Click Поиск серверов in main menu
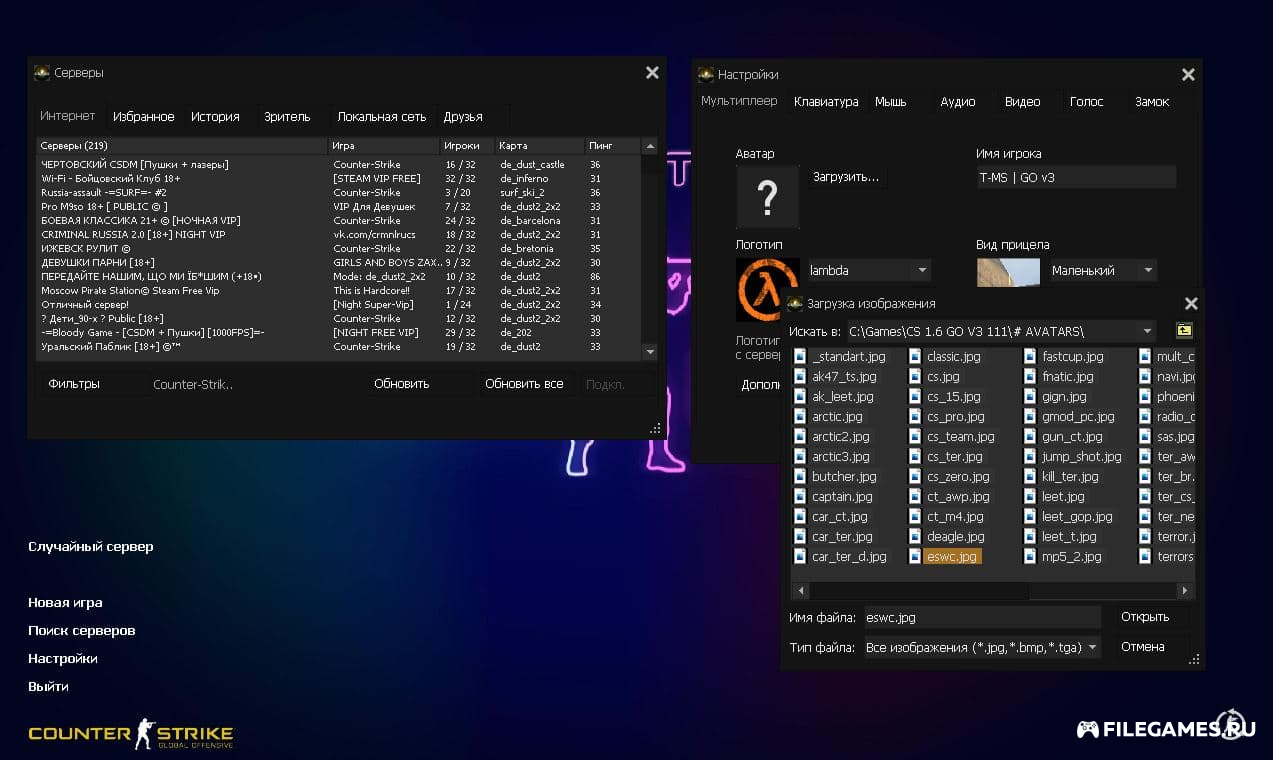This screenshot has height=760, width=1273. click(82, 631)
